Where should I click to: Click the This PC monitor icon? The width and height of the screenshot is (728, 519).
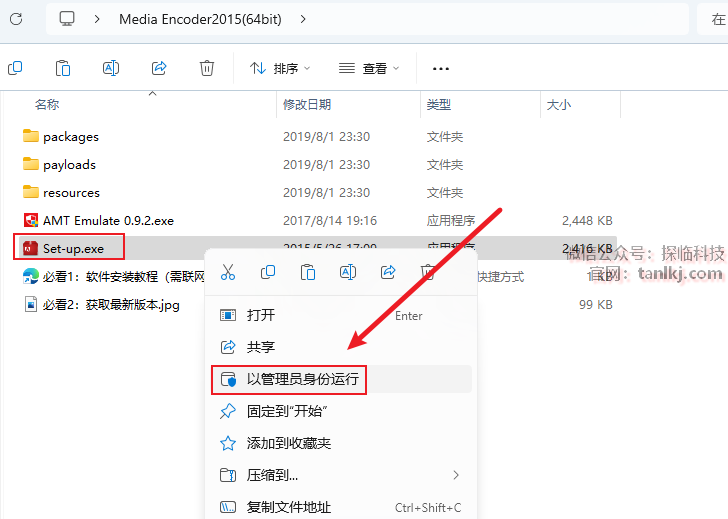[67, 19]
